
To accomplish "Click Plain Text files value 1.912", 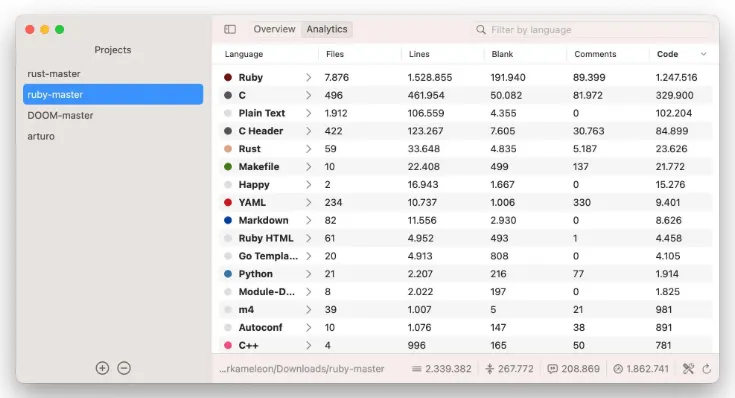I will click(336, 113).
